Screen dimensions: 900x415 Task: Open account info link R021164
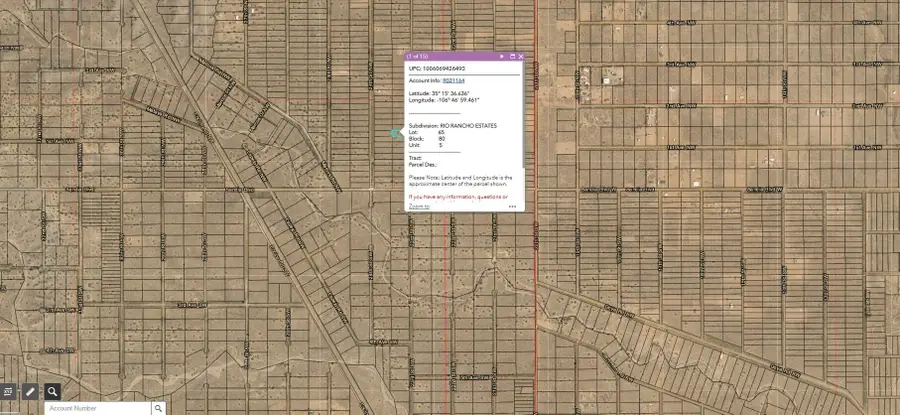coord(453,81)
